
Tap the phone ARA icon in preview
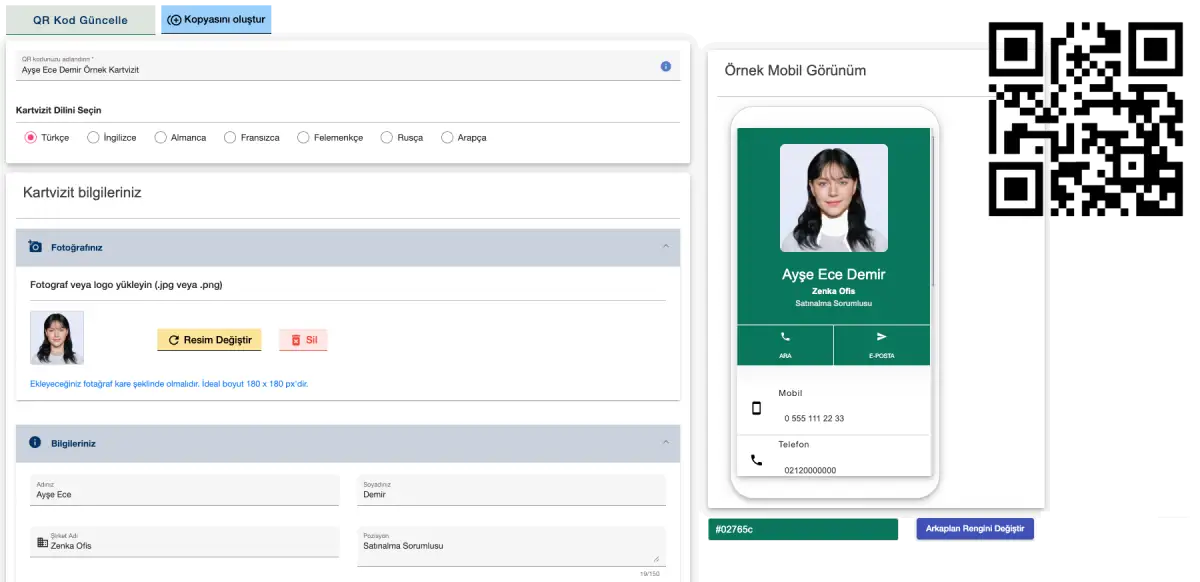point(785,338)
